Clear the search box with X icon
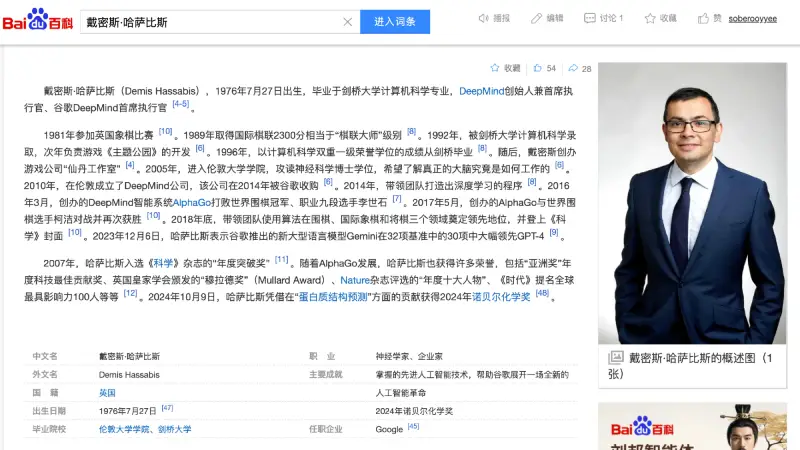 click(347, 22)
